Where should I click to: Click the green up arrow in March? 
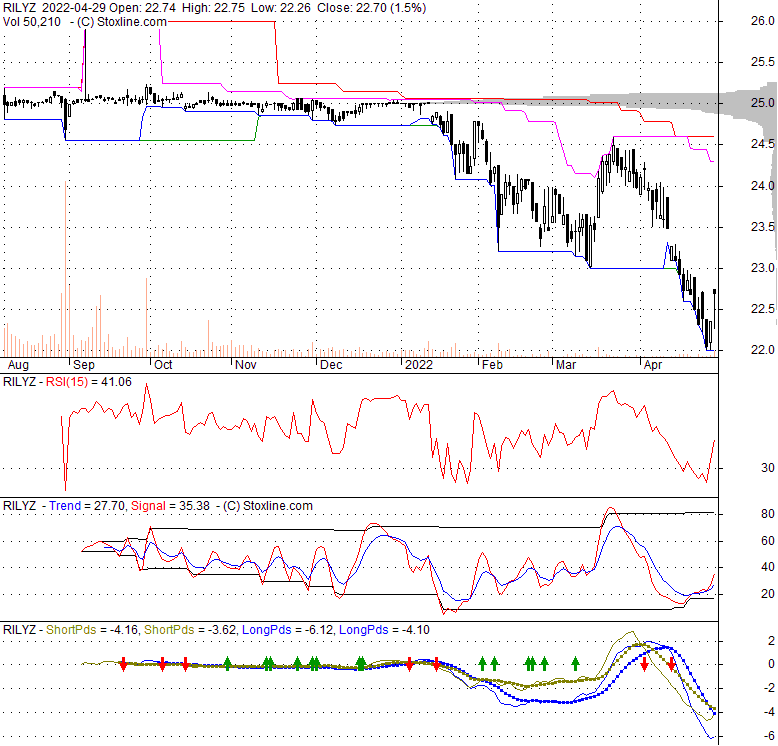[576, 664]
